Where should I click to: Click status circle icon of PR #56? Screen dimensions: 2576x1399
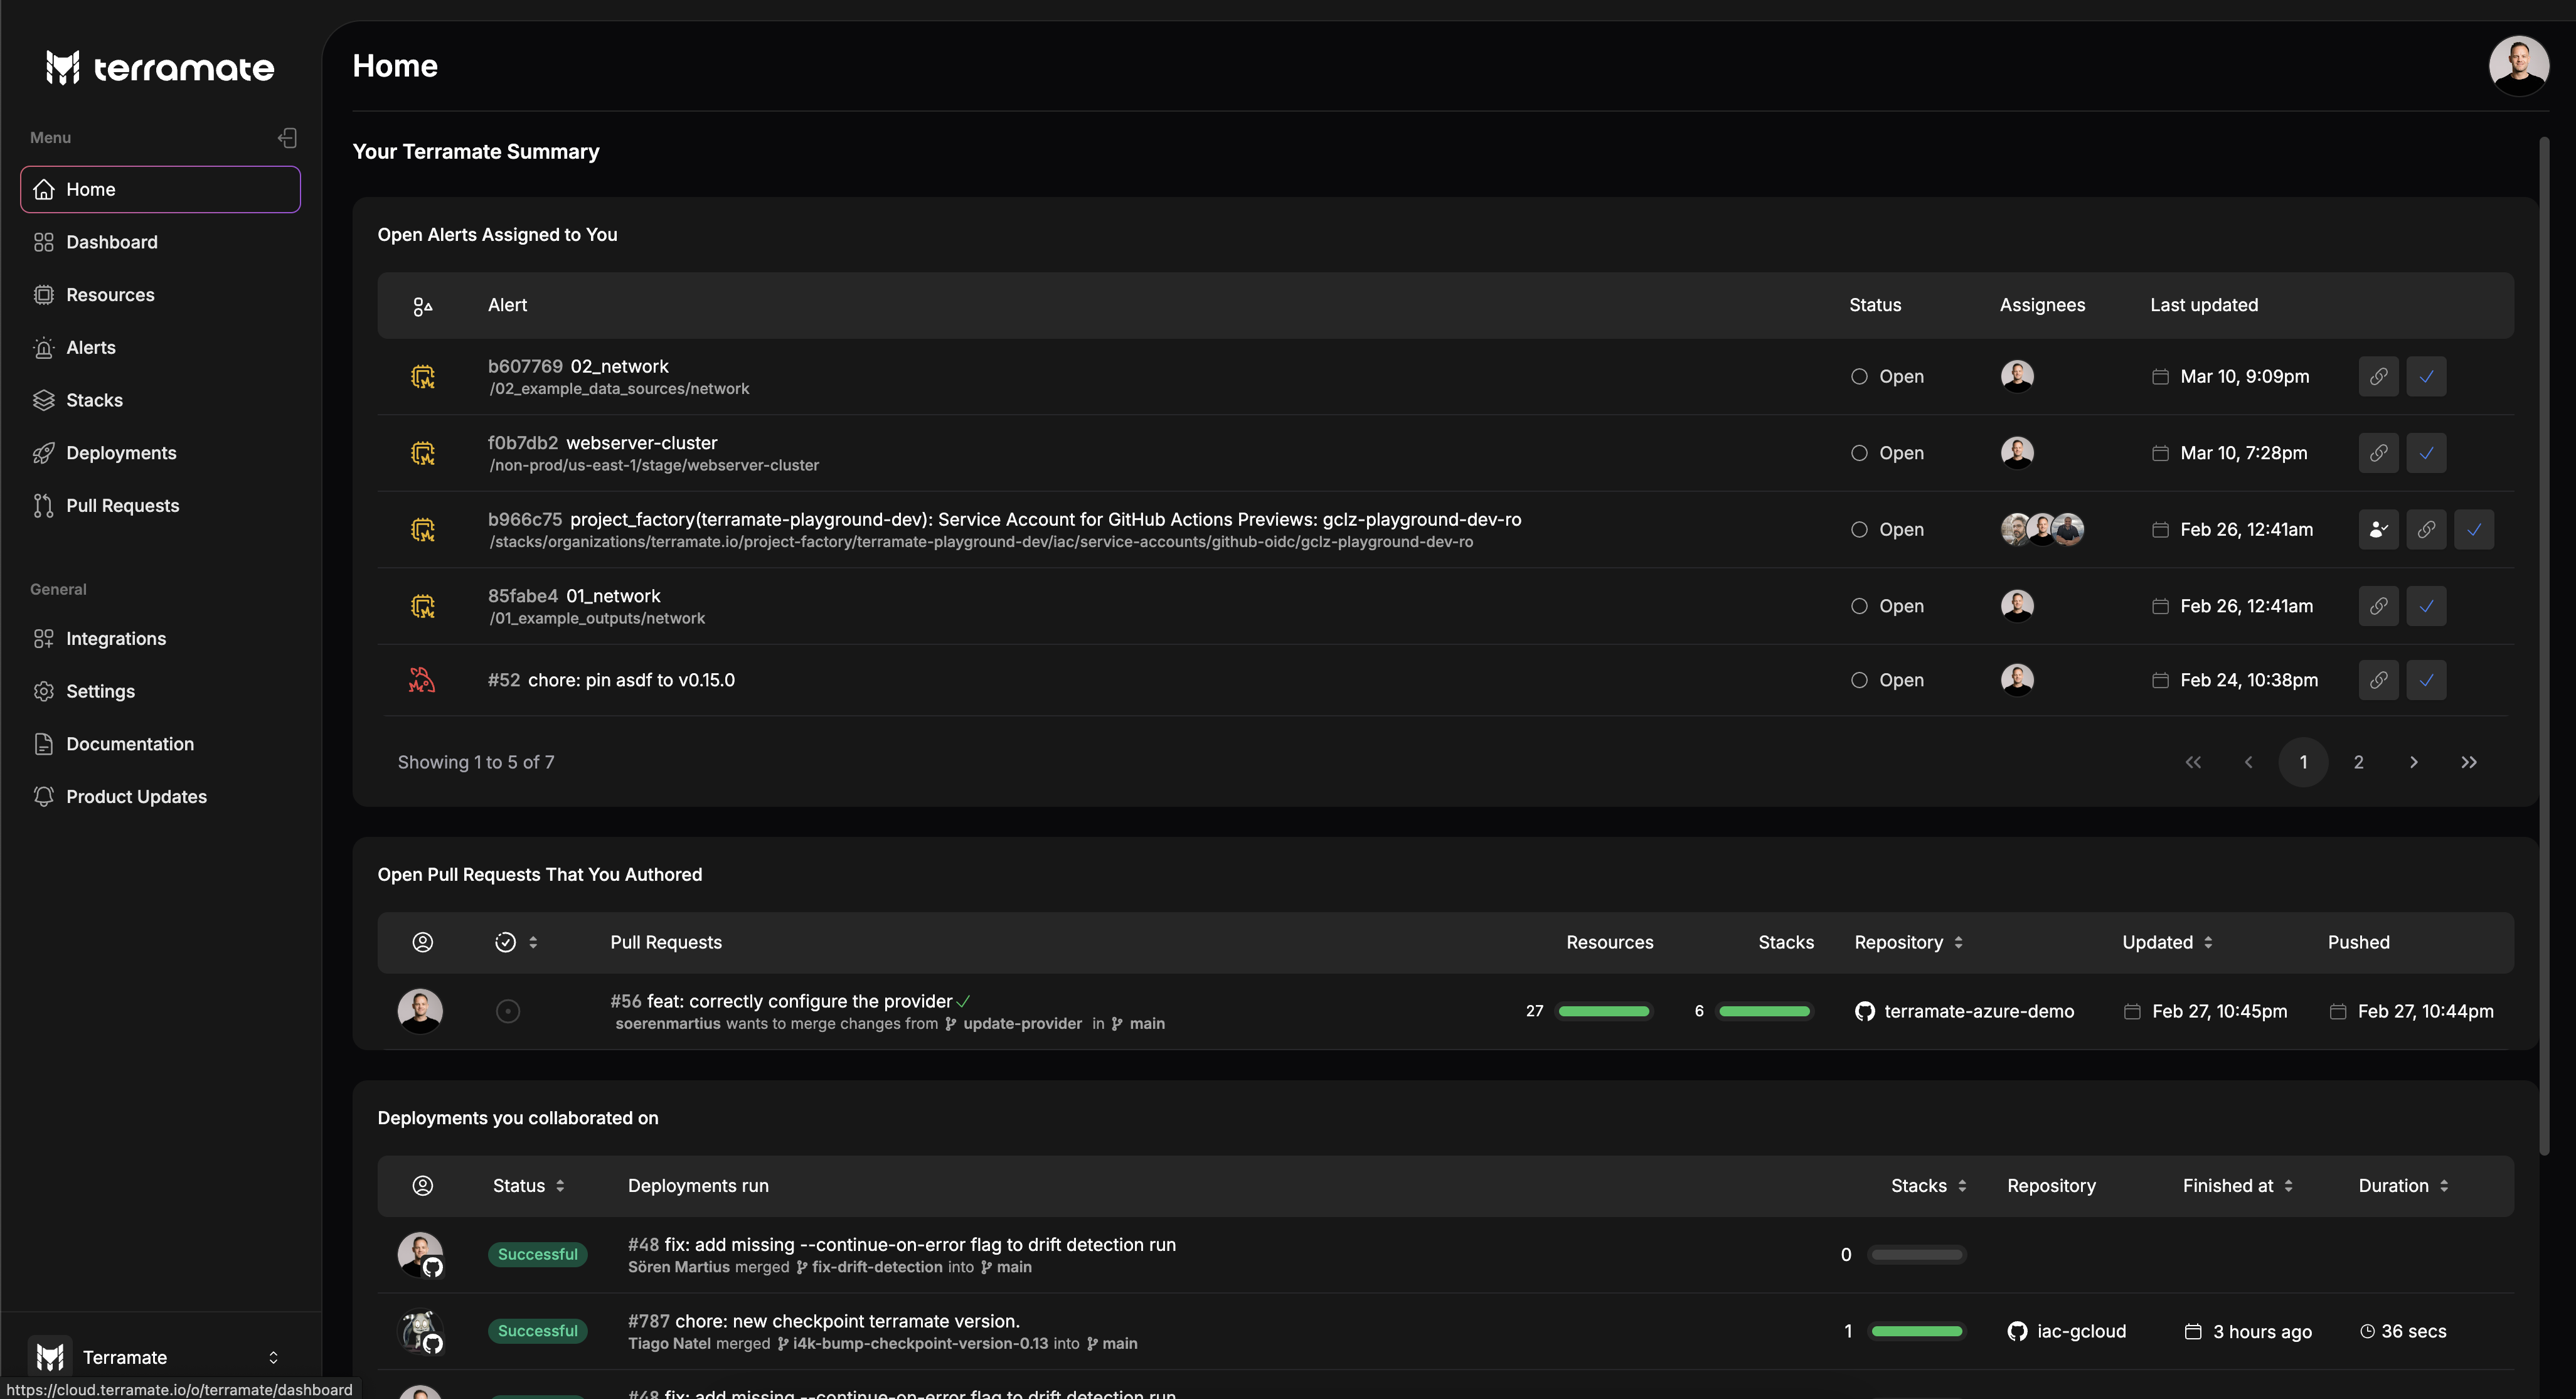[x=508, y=1011]
